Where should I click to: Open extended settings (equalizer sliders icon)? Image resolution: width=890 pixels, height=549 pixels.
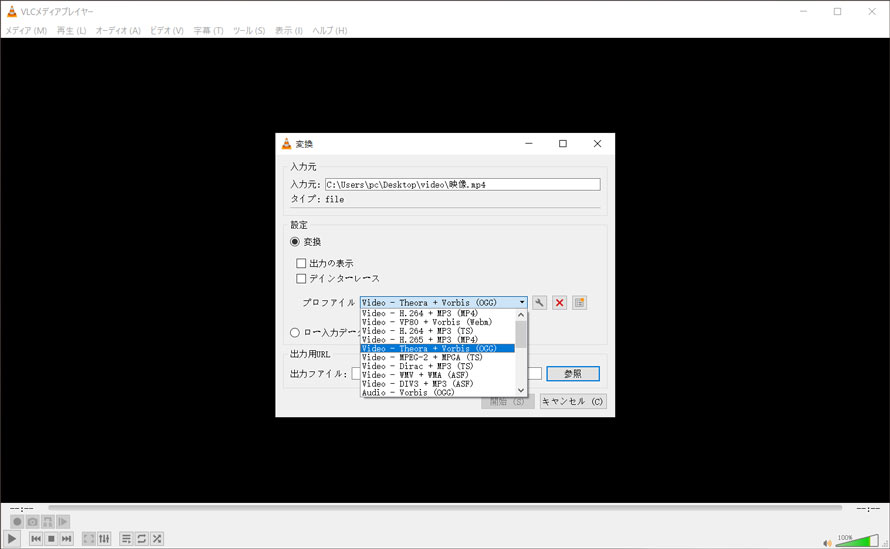104,538
